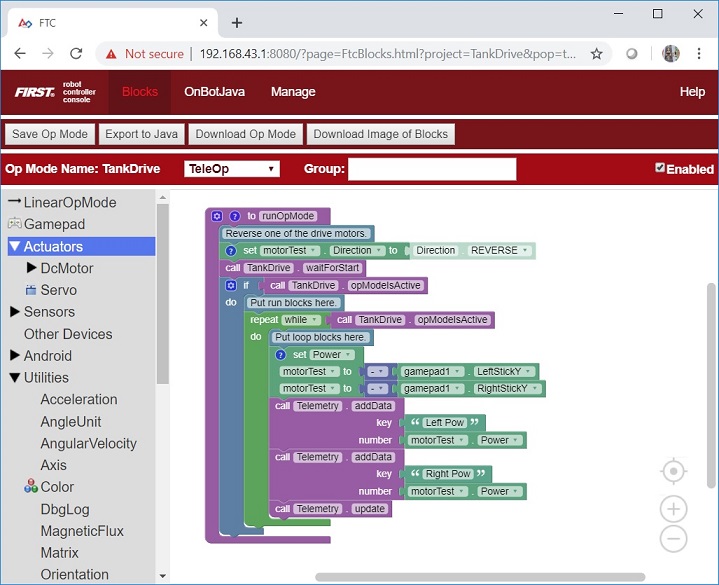Open the TeleOp op mode type dropdown

[x=232, y=169]
